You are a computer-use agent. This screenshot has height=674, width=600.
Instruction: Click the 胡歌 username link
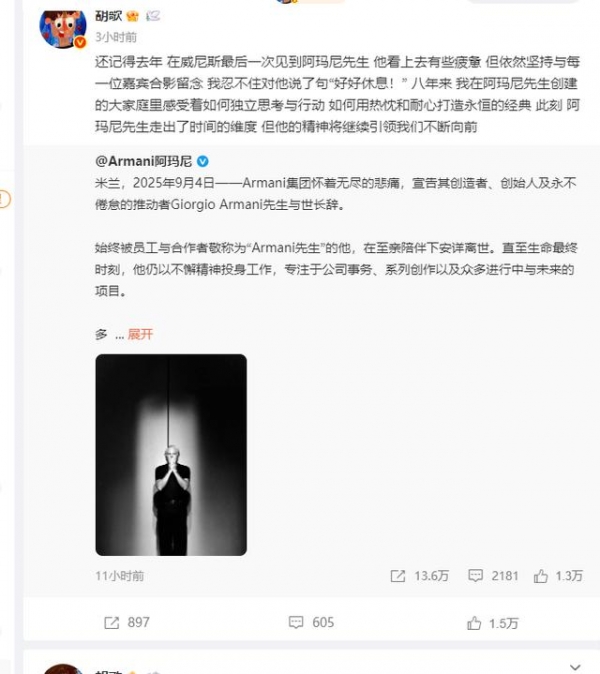108,16
